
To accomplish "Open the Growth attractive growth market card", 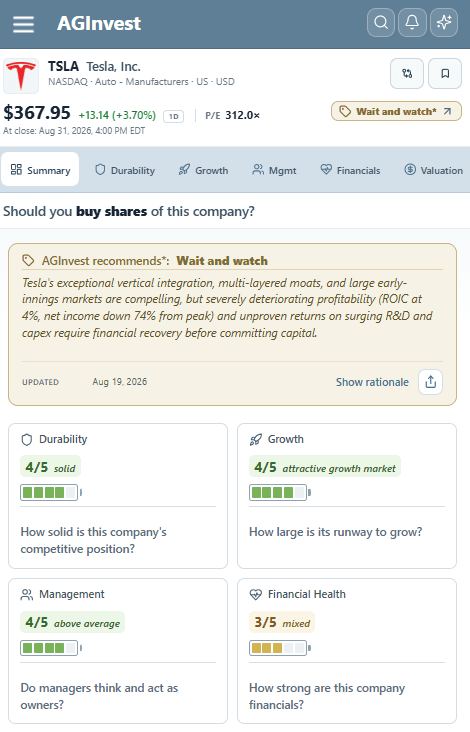I will point(347,496).
